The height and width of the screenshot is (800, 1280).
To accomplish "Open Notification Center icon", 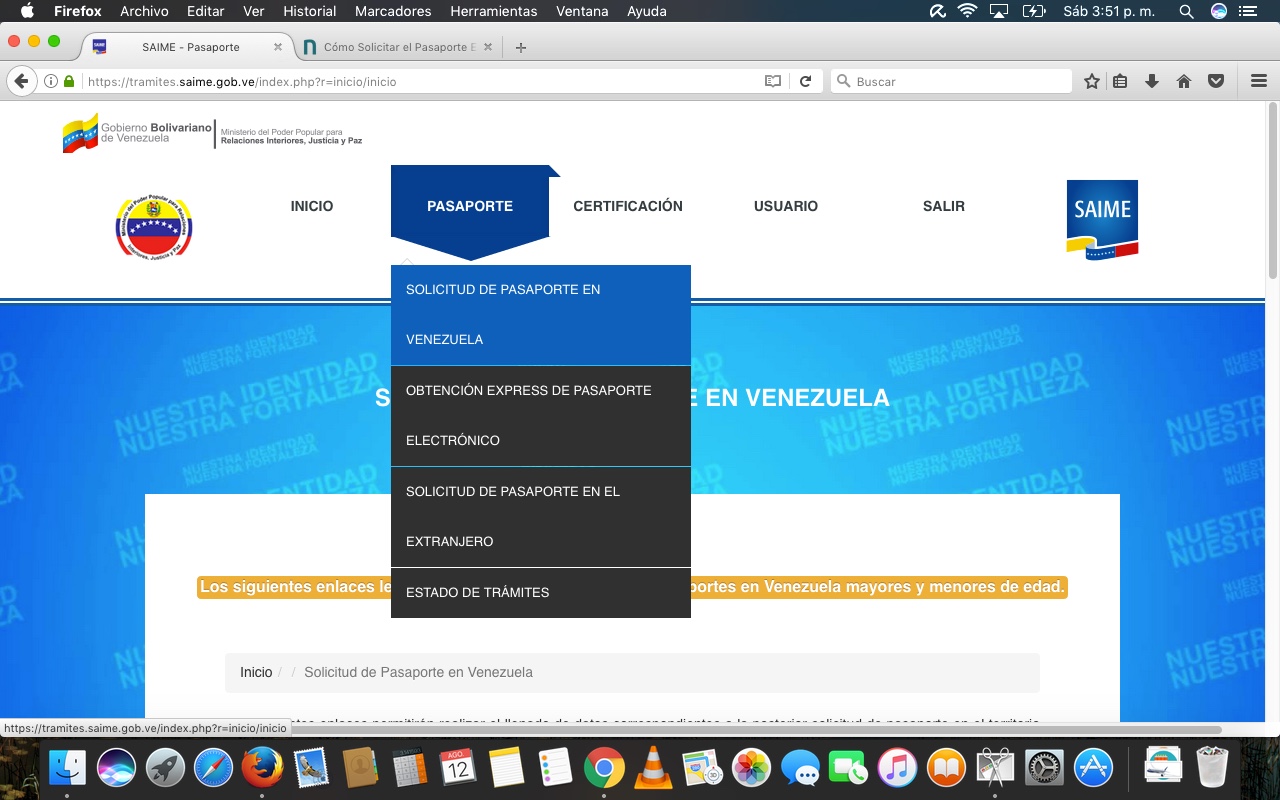I will tap(1248, 11).
